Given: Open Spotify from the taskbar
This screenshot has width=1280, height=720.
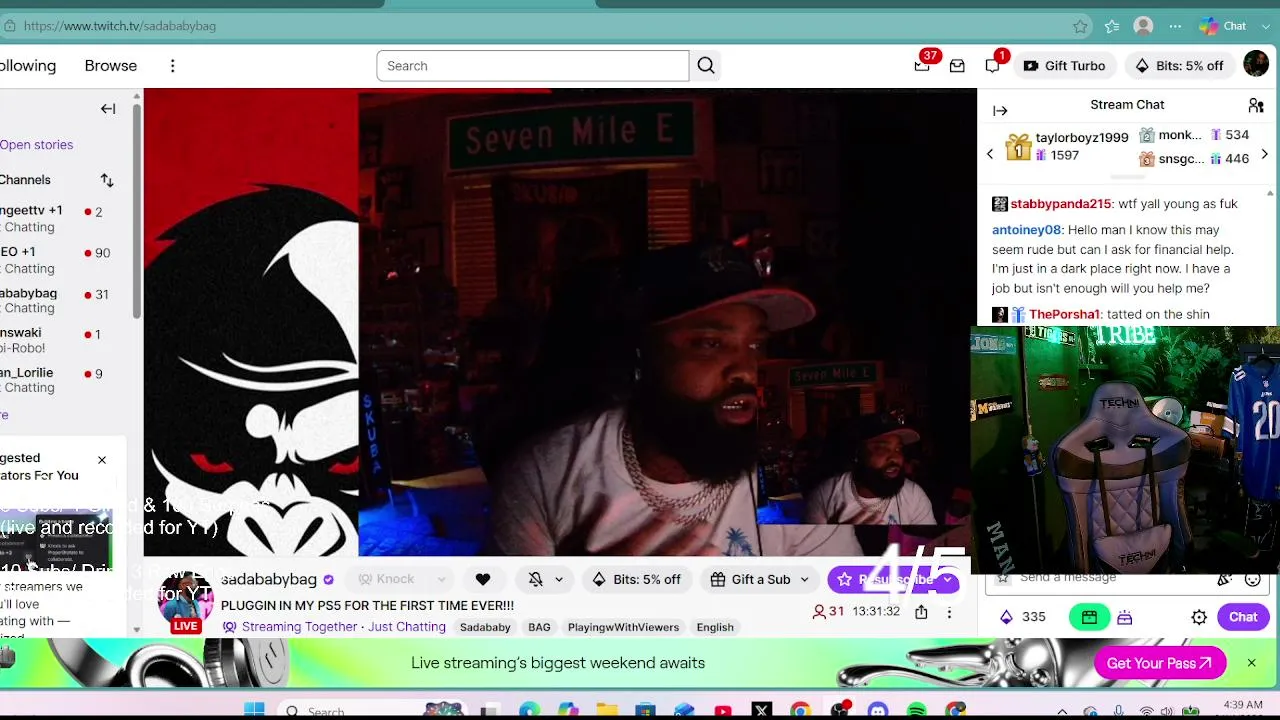Looking at the screenshot, I should [x=917, y=711].
